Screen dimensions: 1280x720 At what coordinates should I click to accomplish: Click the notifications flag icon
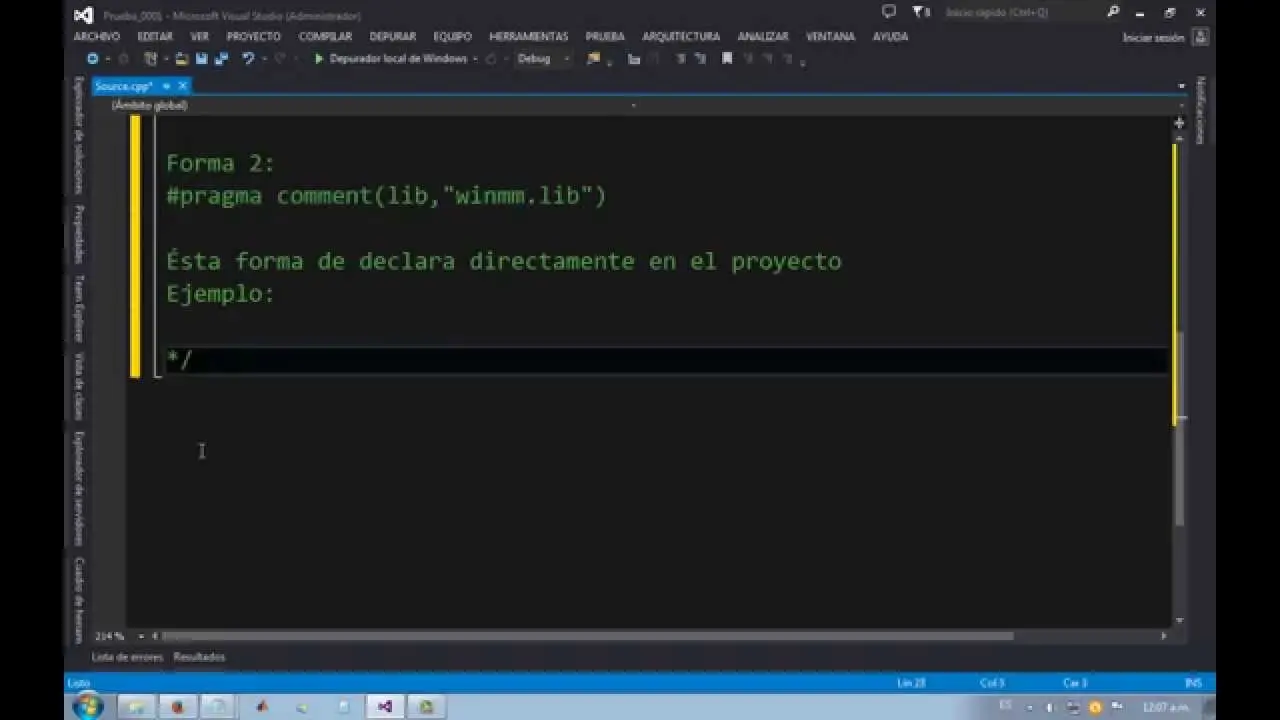[x=917, y=13]
